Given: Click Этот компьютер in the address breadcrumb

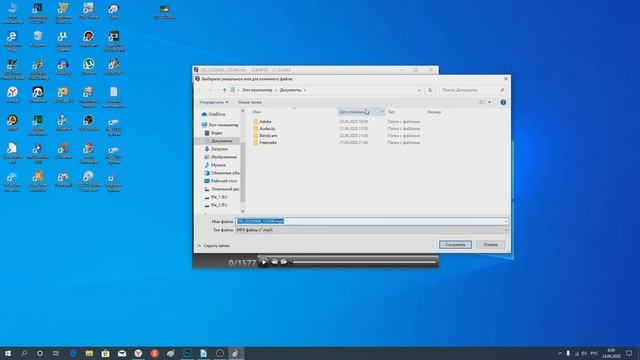Looking at the screenshot, I should point(257,90).
